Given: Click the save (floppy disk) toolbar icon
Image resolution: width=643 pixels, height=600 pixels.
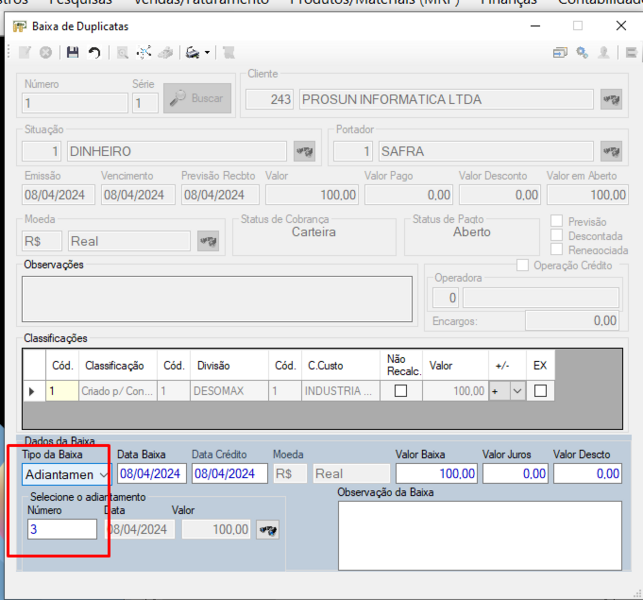Looking at the screenshot, I should [x=73, y=52].
